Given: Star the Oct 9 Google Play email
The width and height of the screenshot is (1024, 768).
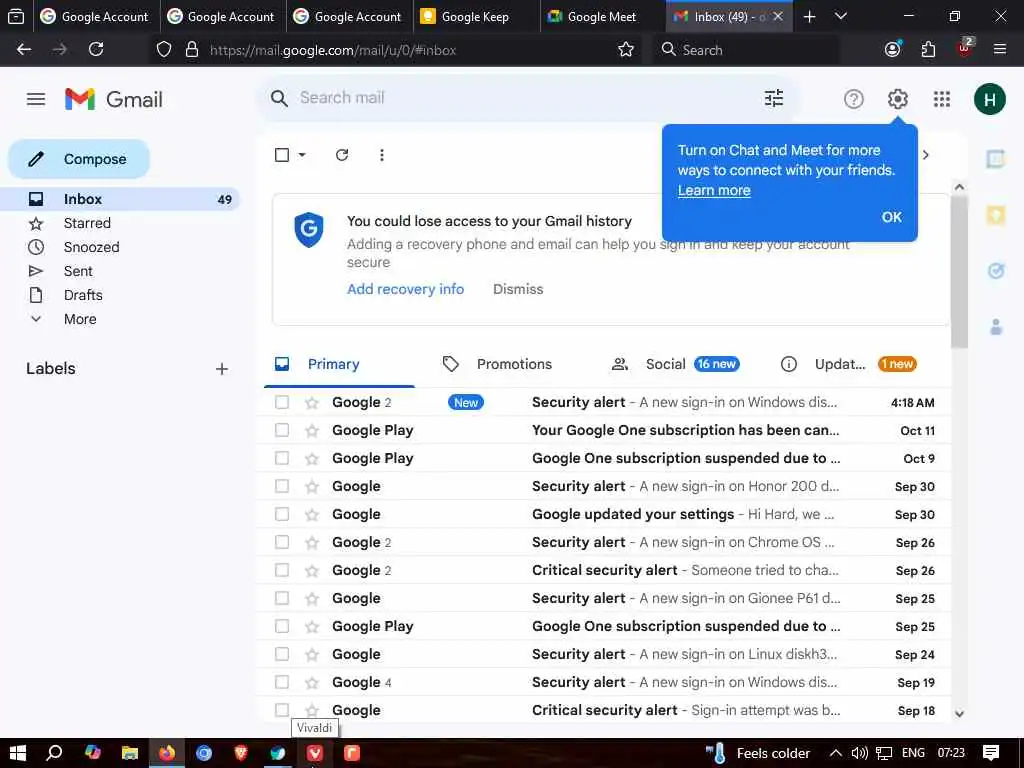Looking at the screenshot, I should (x=312, y=458).
